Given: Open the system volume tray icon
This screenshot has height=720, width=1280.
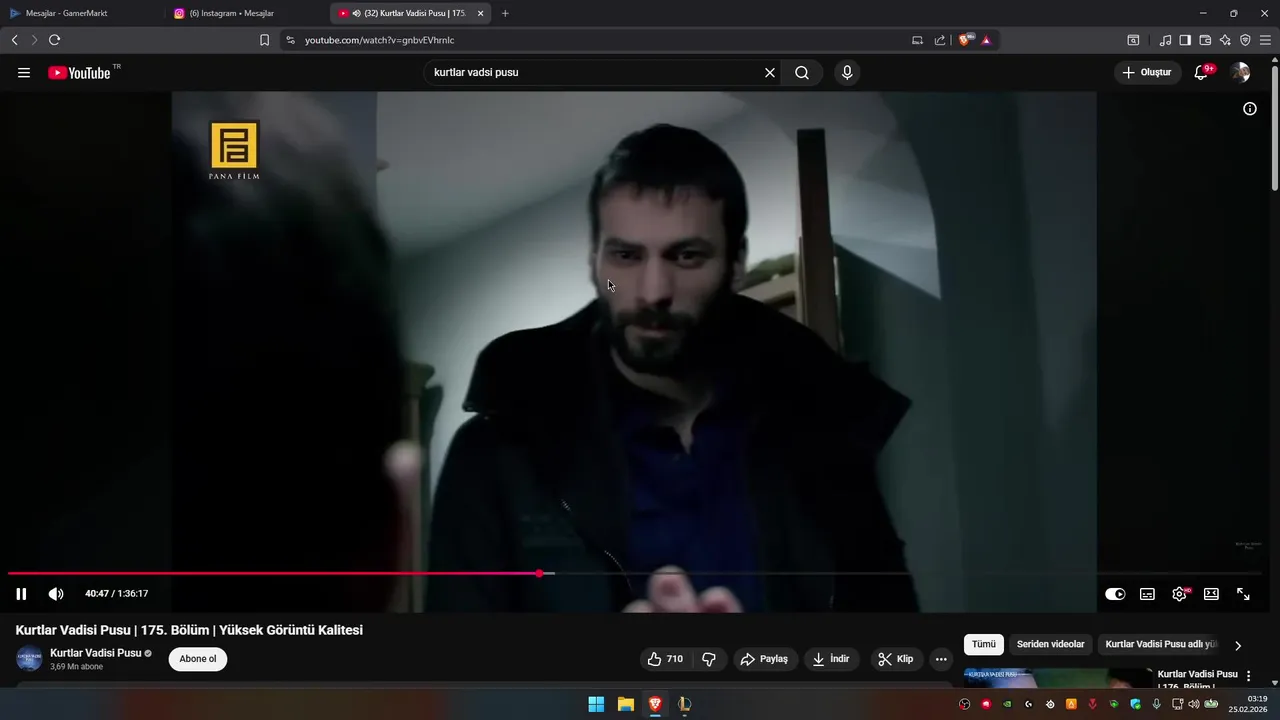Looking at the screenshot, I should pyautogui.click(x=1193, y=704).
